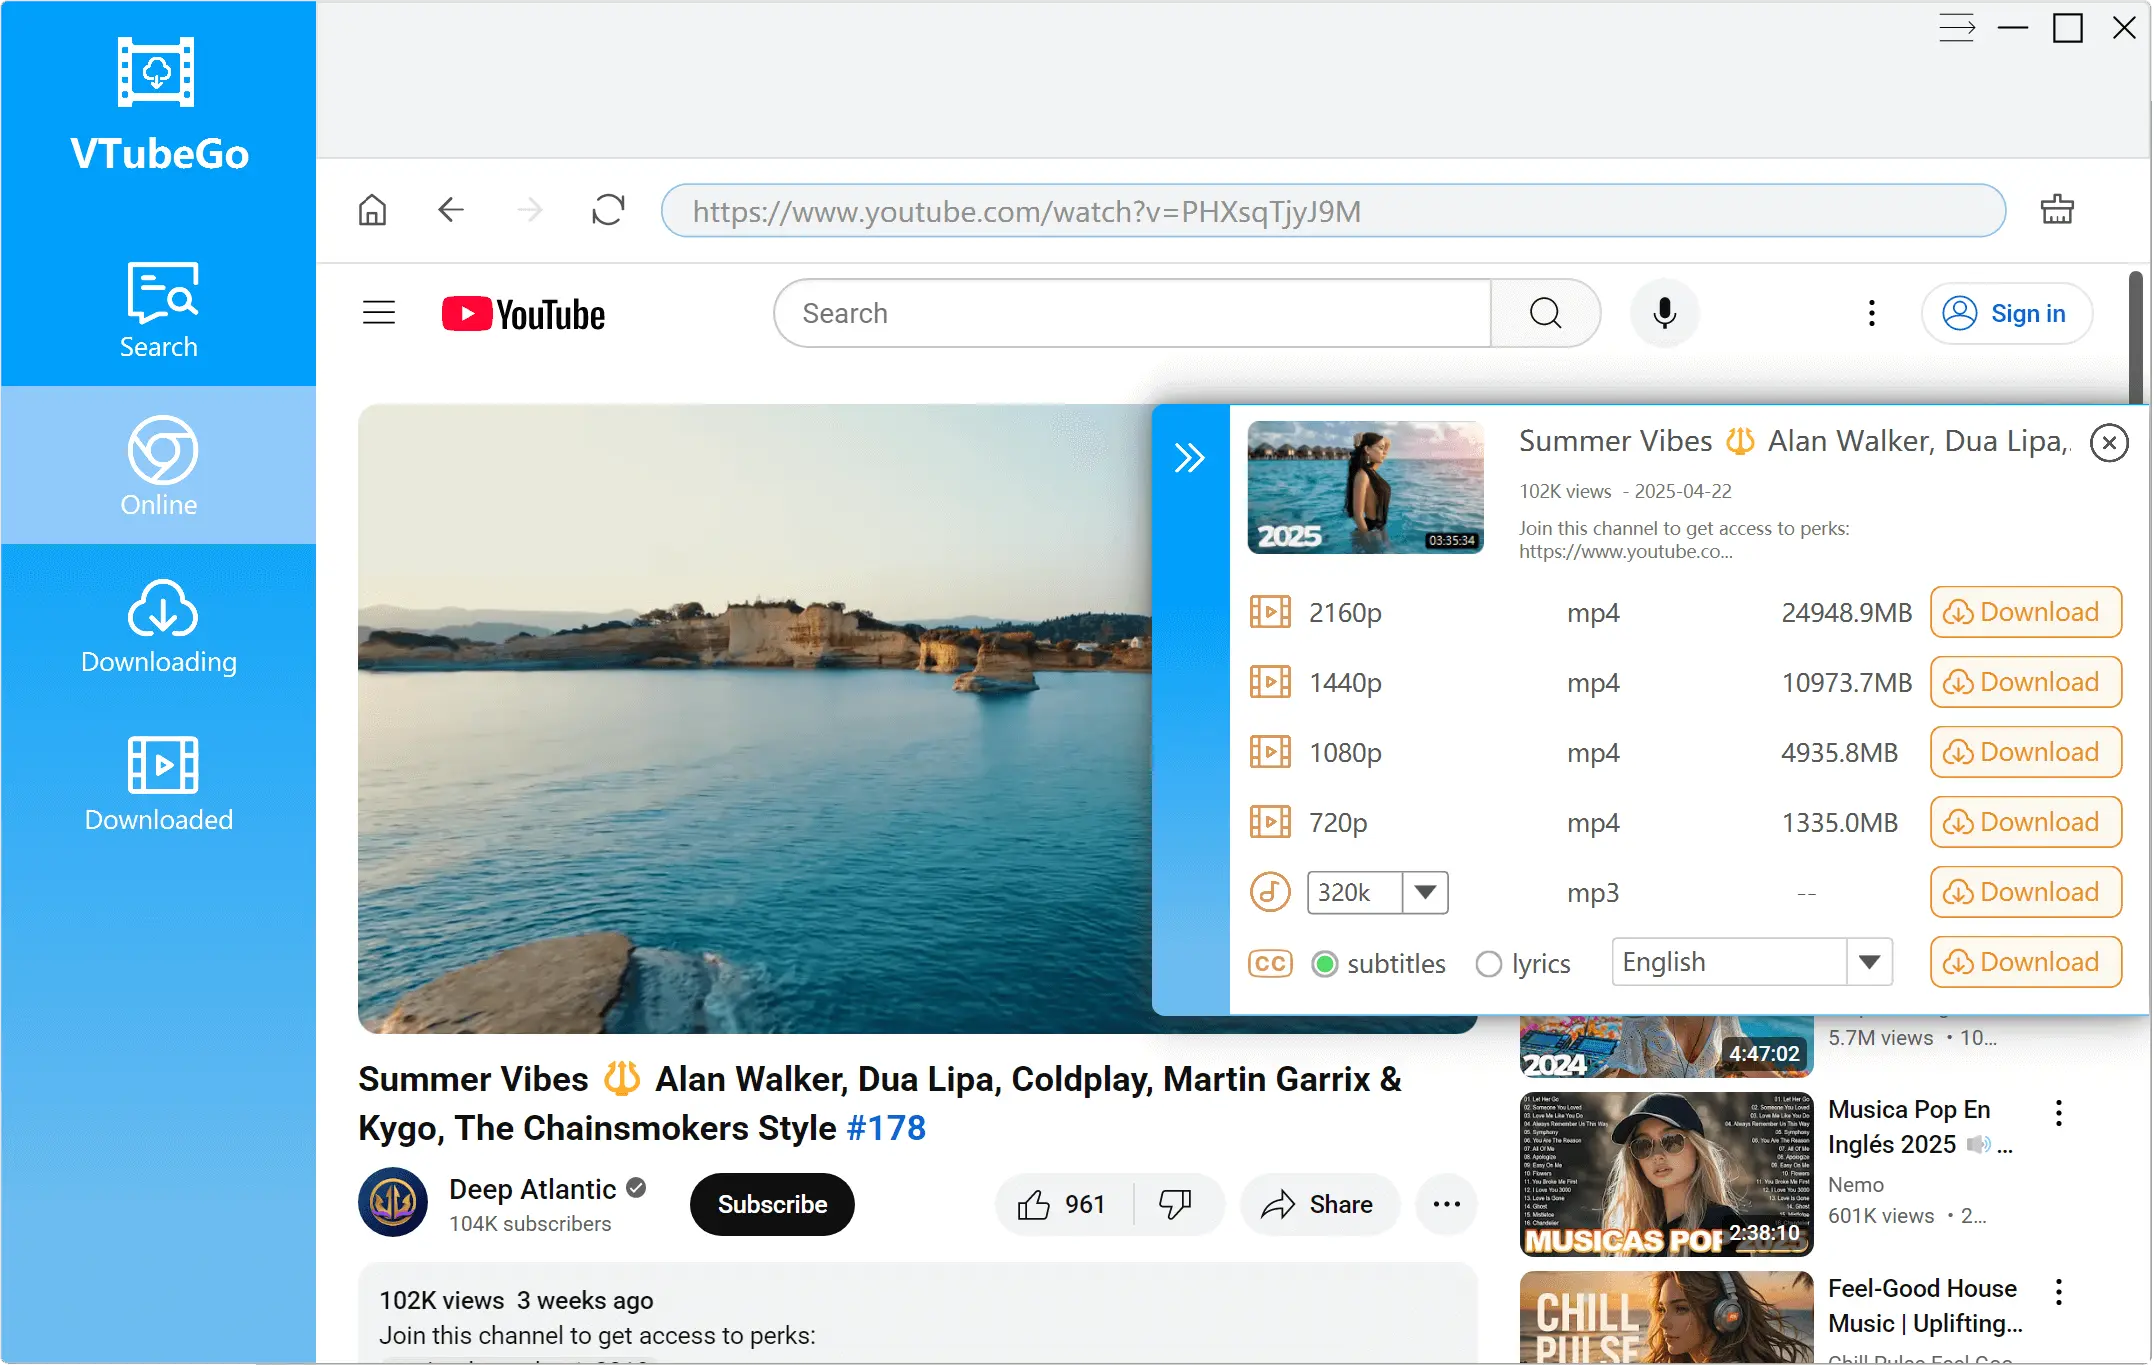Subscribe to the Deep Atlantic channel
The image size is (2155, 1365).
pos(771,1204)
